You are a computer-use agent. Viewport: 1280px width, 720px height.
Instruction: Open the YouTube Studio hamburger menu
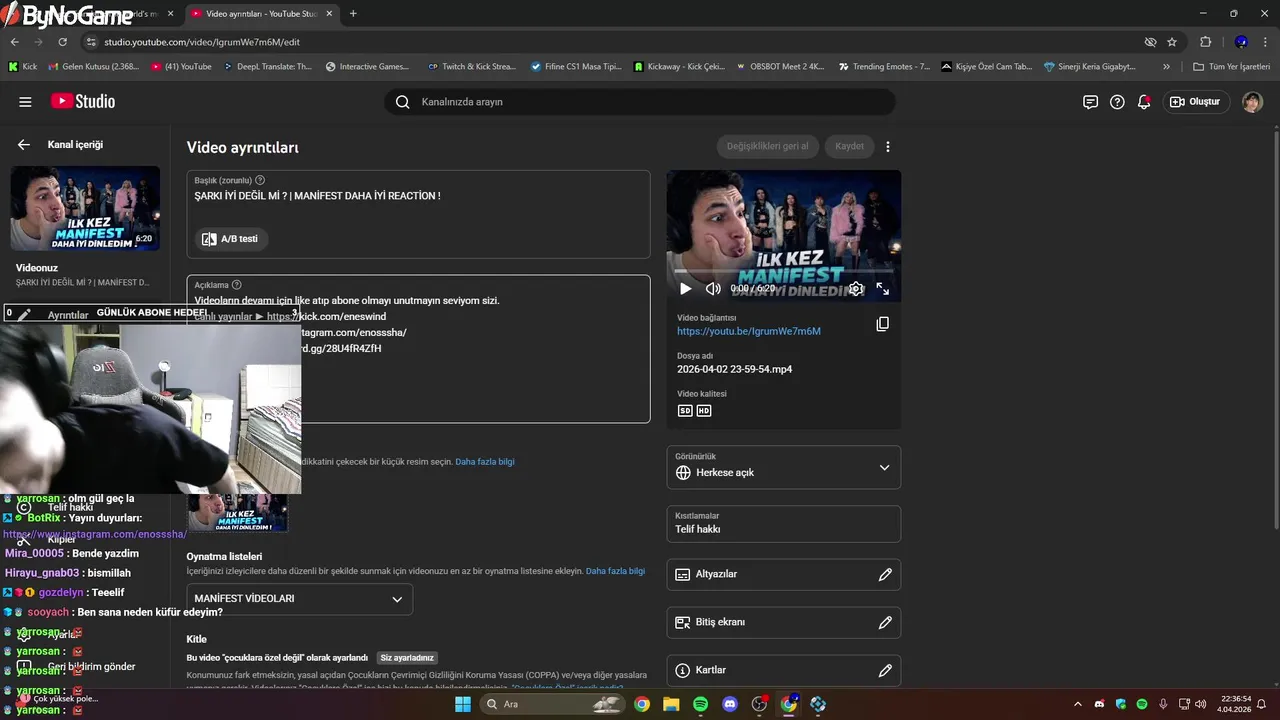[x=25, y=102]
